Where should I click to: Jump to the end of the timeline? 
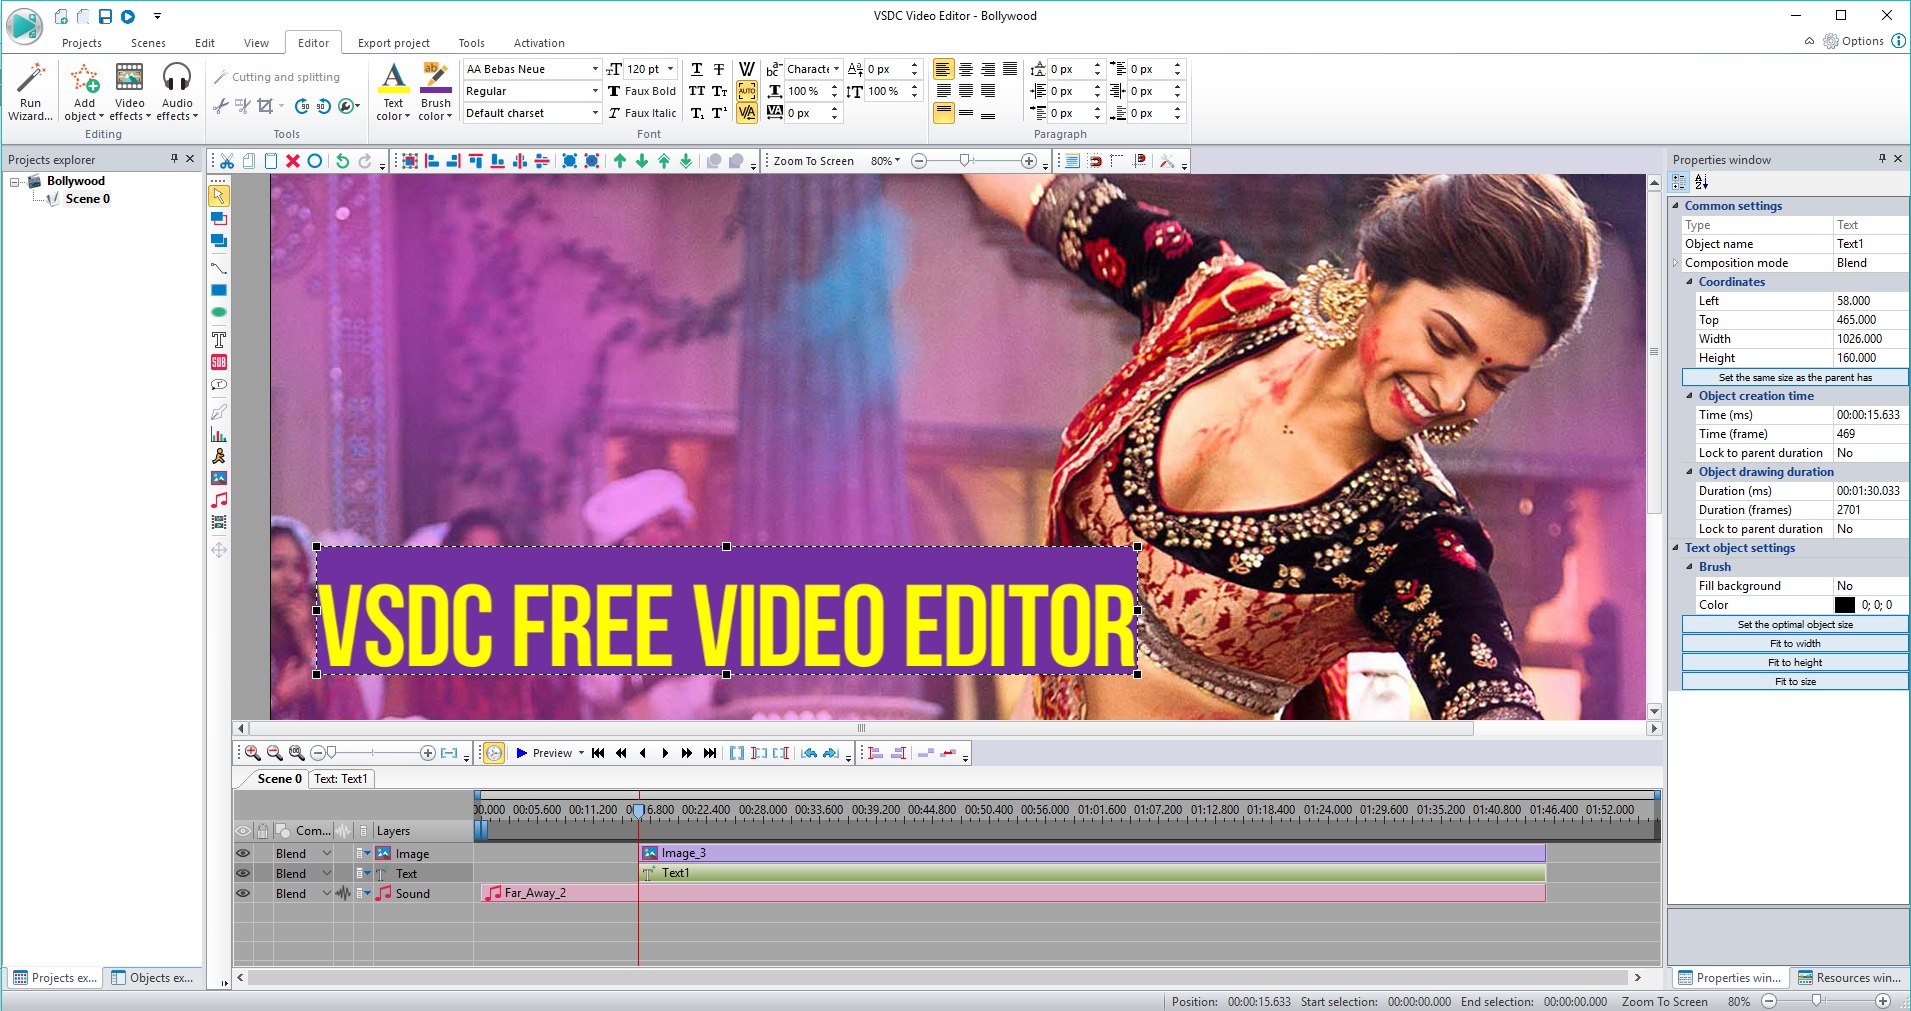click(x=709, y=753)
